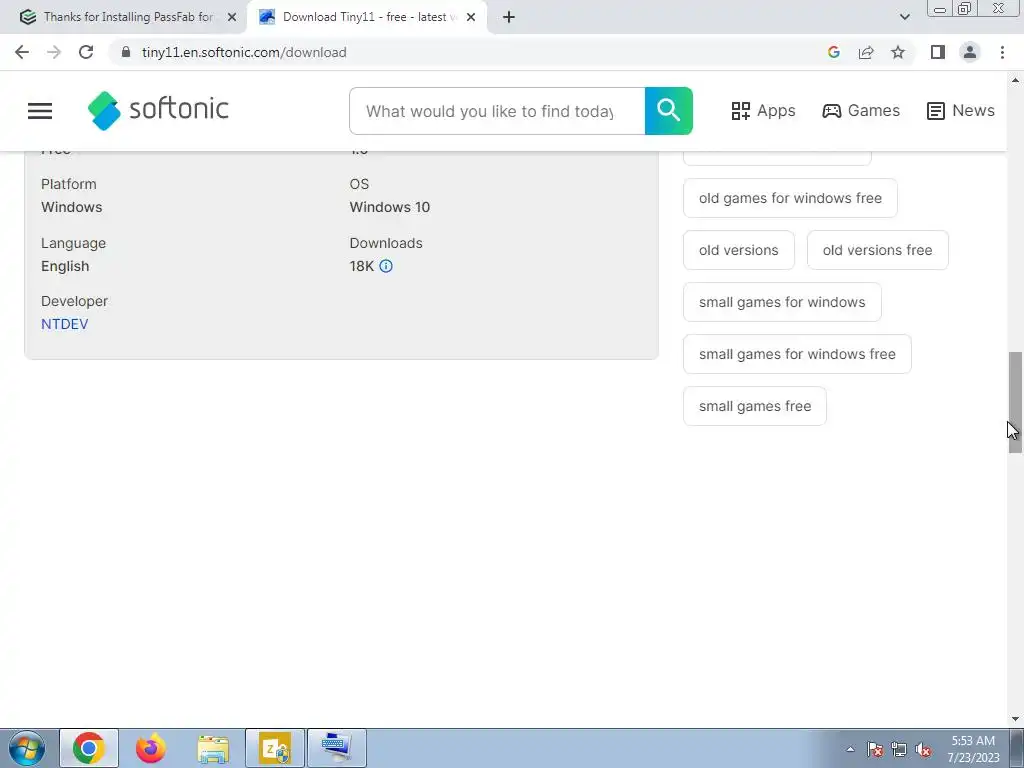The height and width of the screenshot is (768, 1024).
Task: Select 'old games for windows free' tag
Action: 790,198
